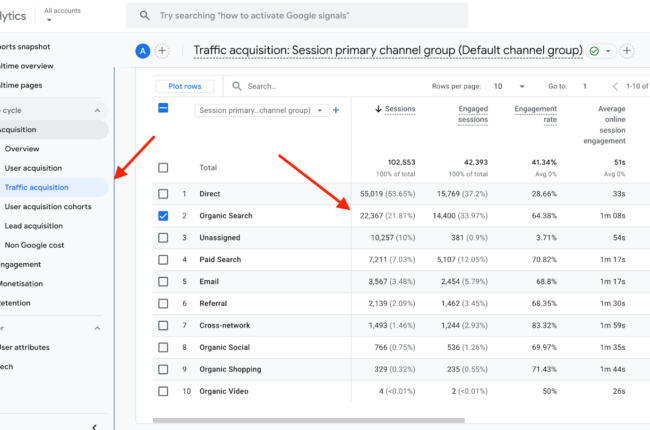Open Monetisation section in sidebar
The width and height of the screenshot is (650, 430).
22,284
